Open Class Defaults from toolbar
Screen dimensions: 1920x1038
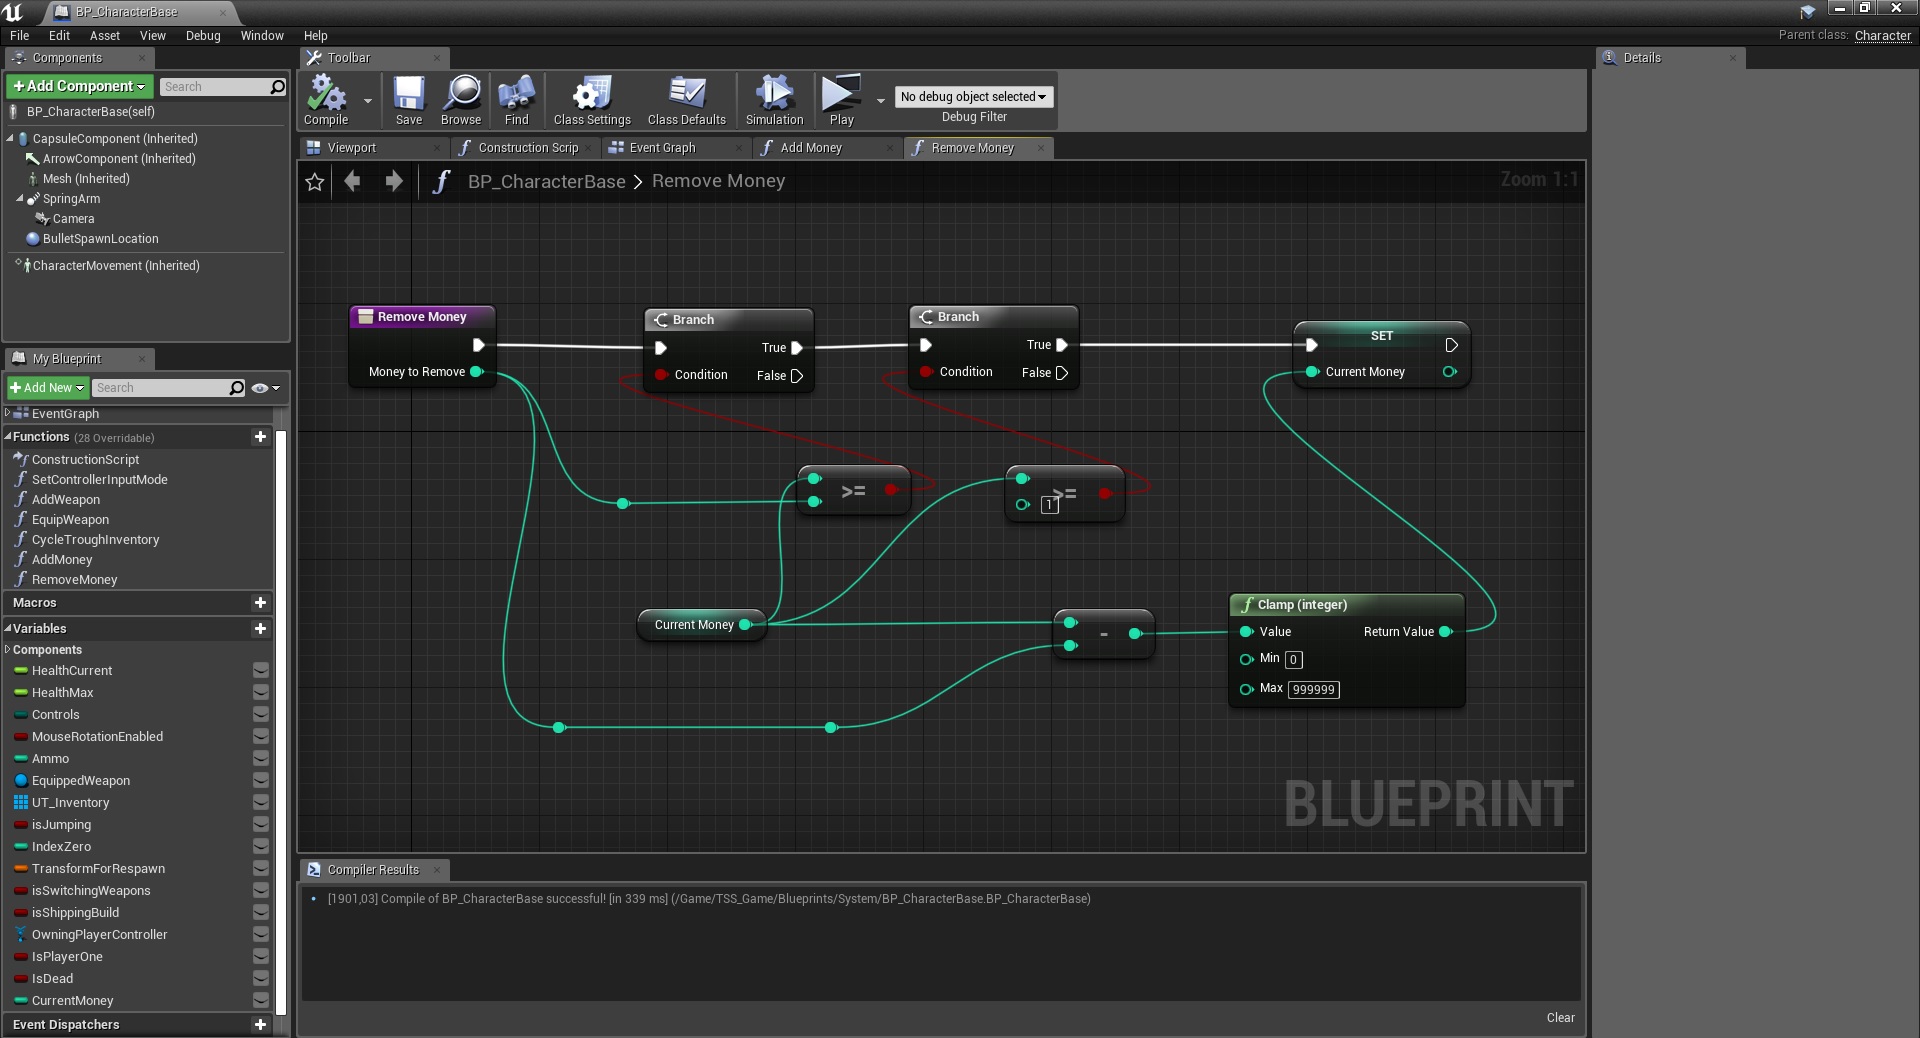click(686, 99)
